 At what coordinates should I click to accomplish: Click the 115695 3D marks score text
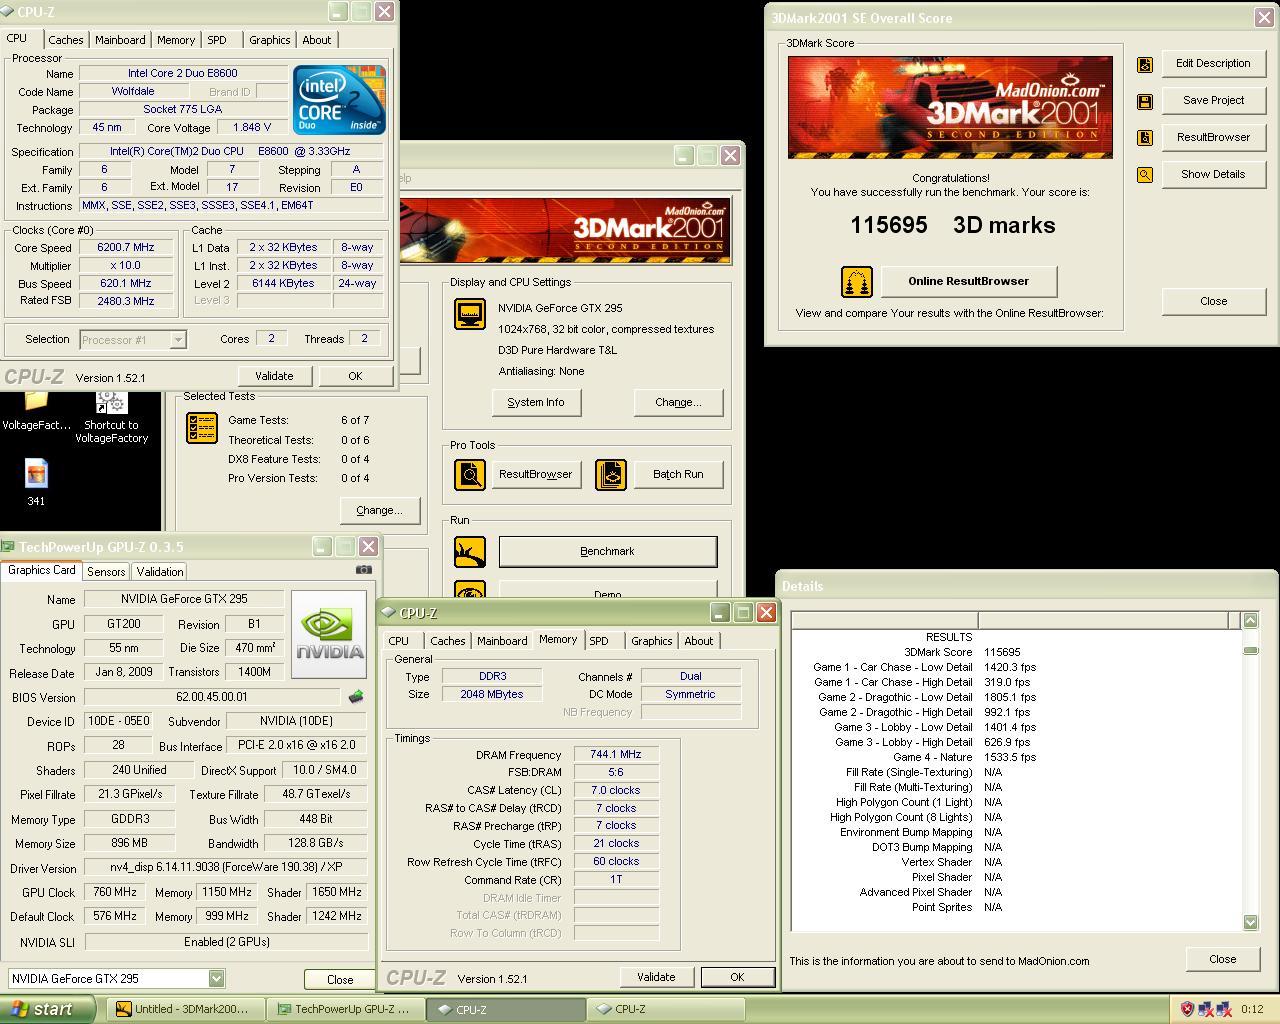[953, 225]
